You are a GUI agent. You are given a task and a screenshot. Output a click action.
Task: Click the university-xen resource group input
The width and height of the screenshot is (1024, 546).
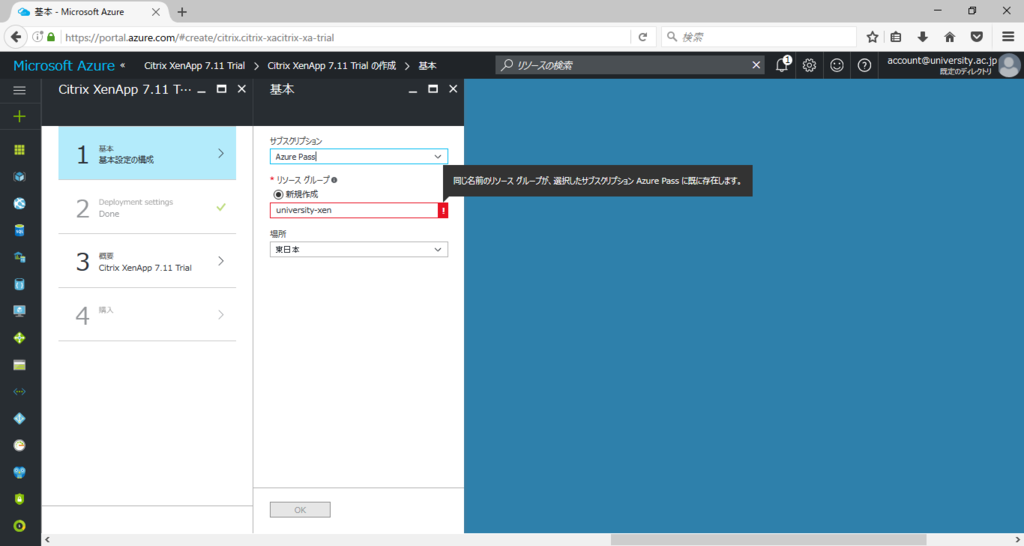click(x=353, y=210)
